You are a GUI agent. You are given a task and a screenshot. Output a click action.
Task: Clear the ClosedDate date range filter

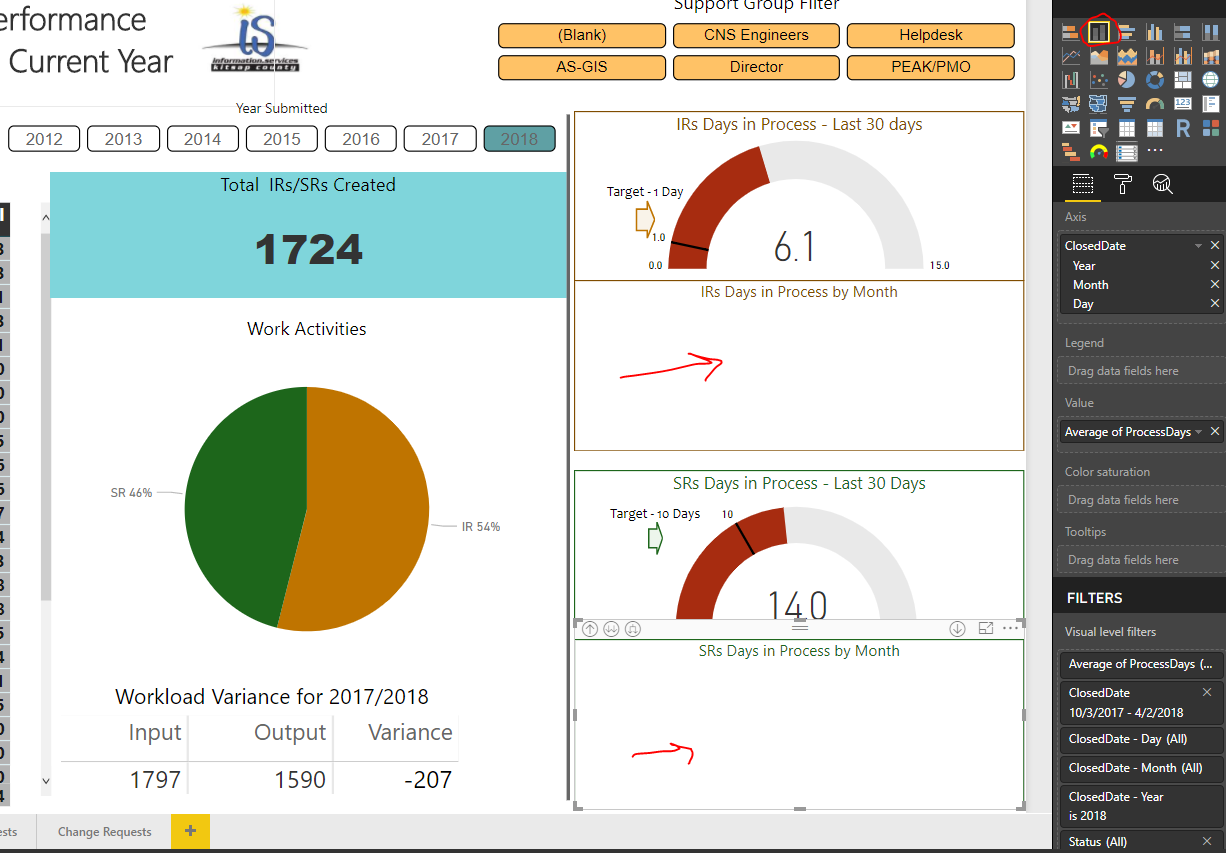[1207, 692]
